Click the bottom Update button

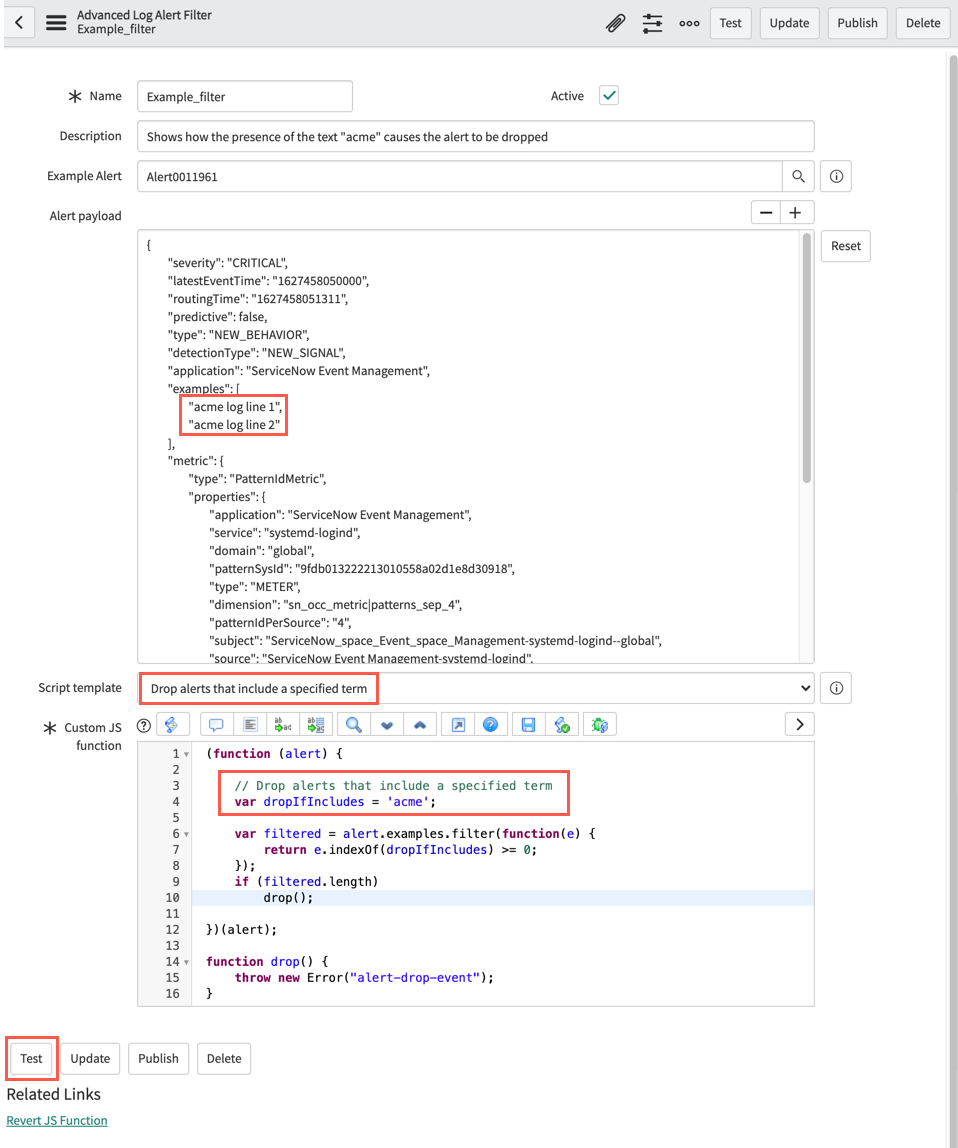click(90, 1059)
